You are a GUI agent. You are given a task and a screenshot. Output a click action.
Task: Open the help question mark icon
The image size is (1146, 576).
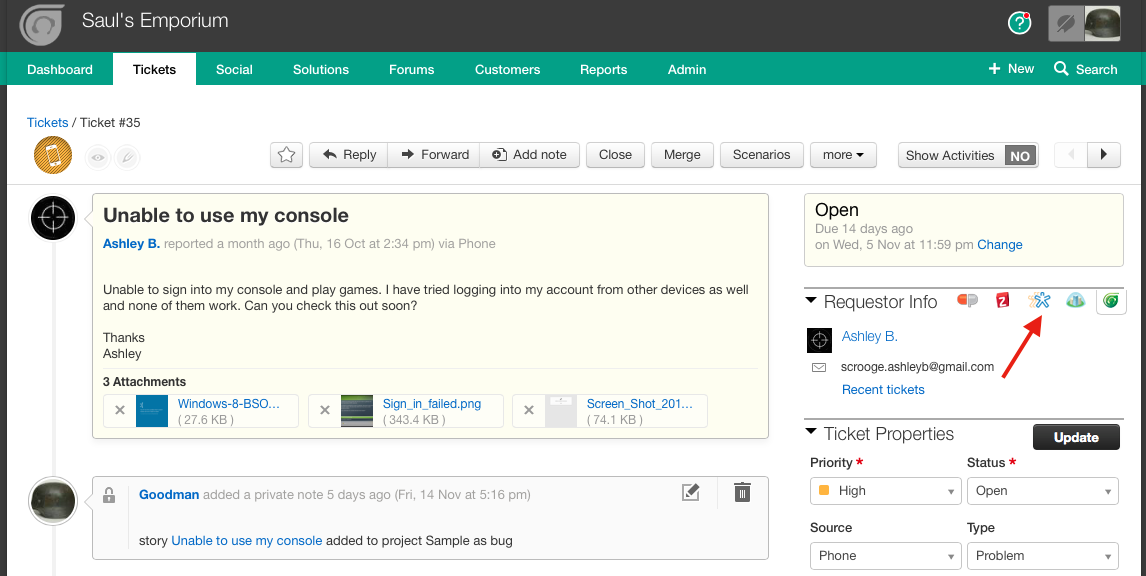pos(1019,23)
